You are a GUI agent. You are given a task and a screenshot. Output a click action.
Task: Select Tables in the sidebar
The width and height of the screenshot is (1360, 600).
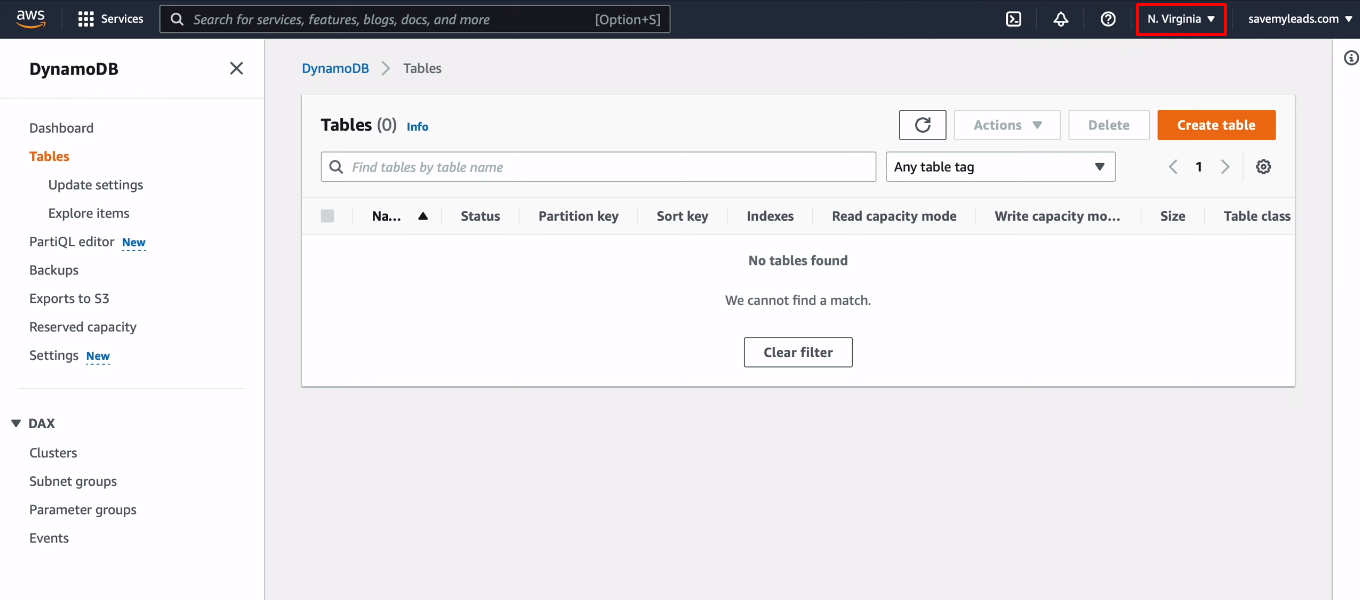tap(49, 156)
